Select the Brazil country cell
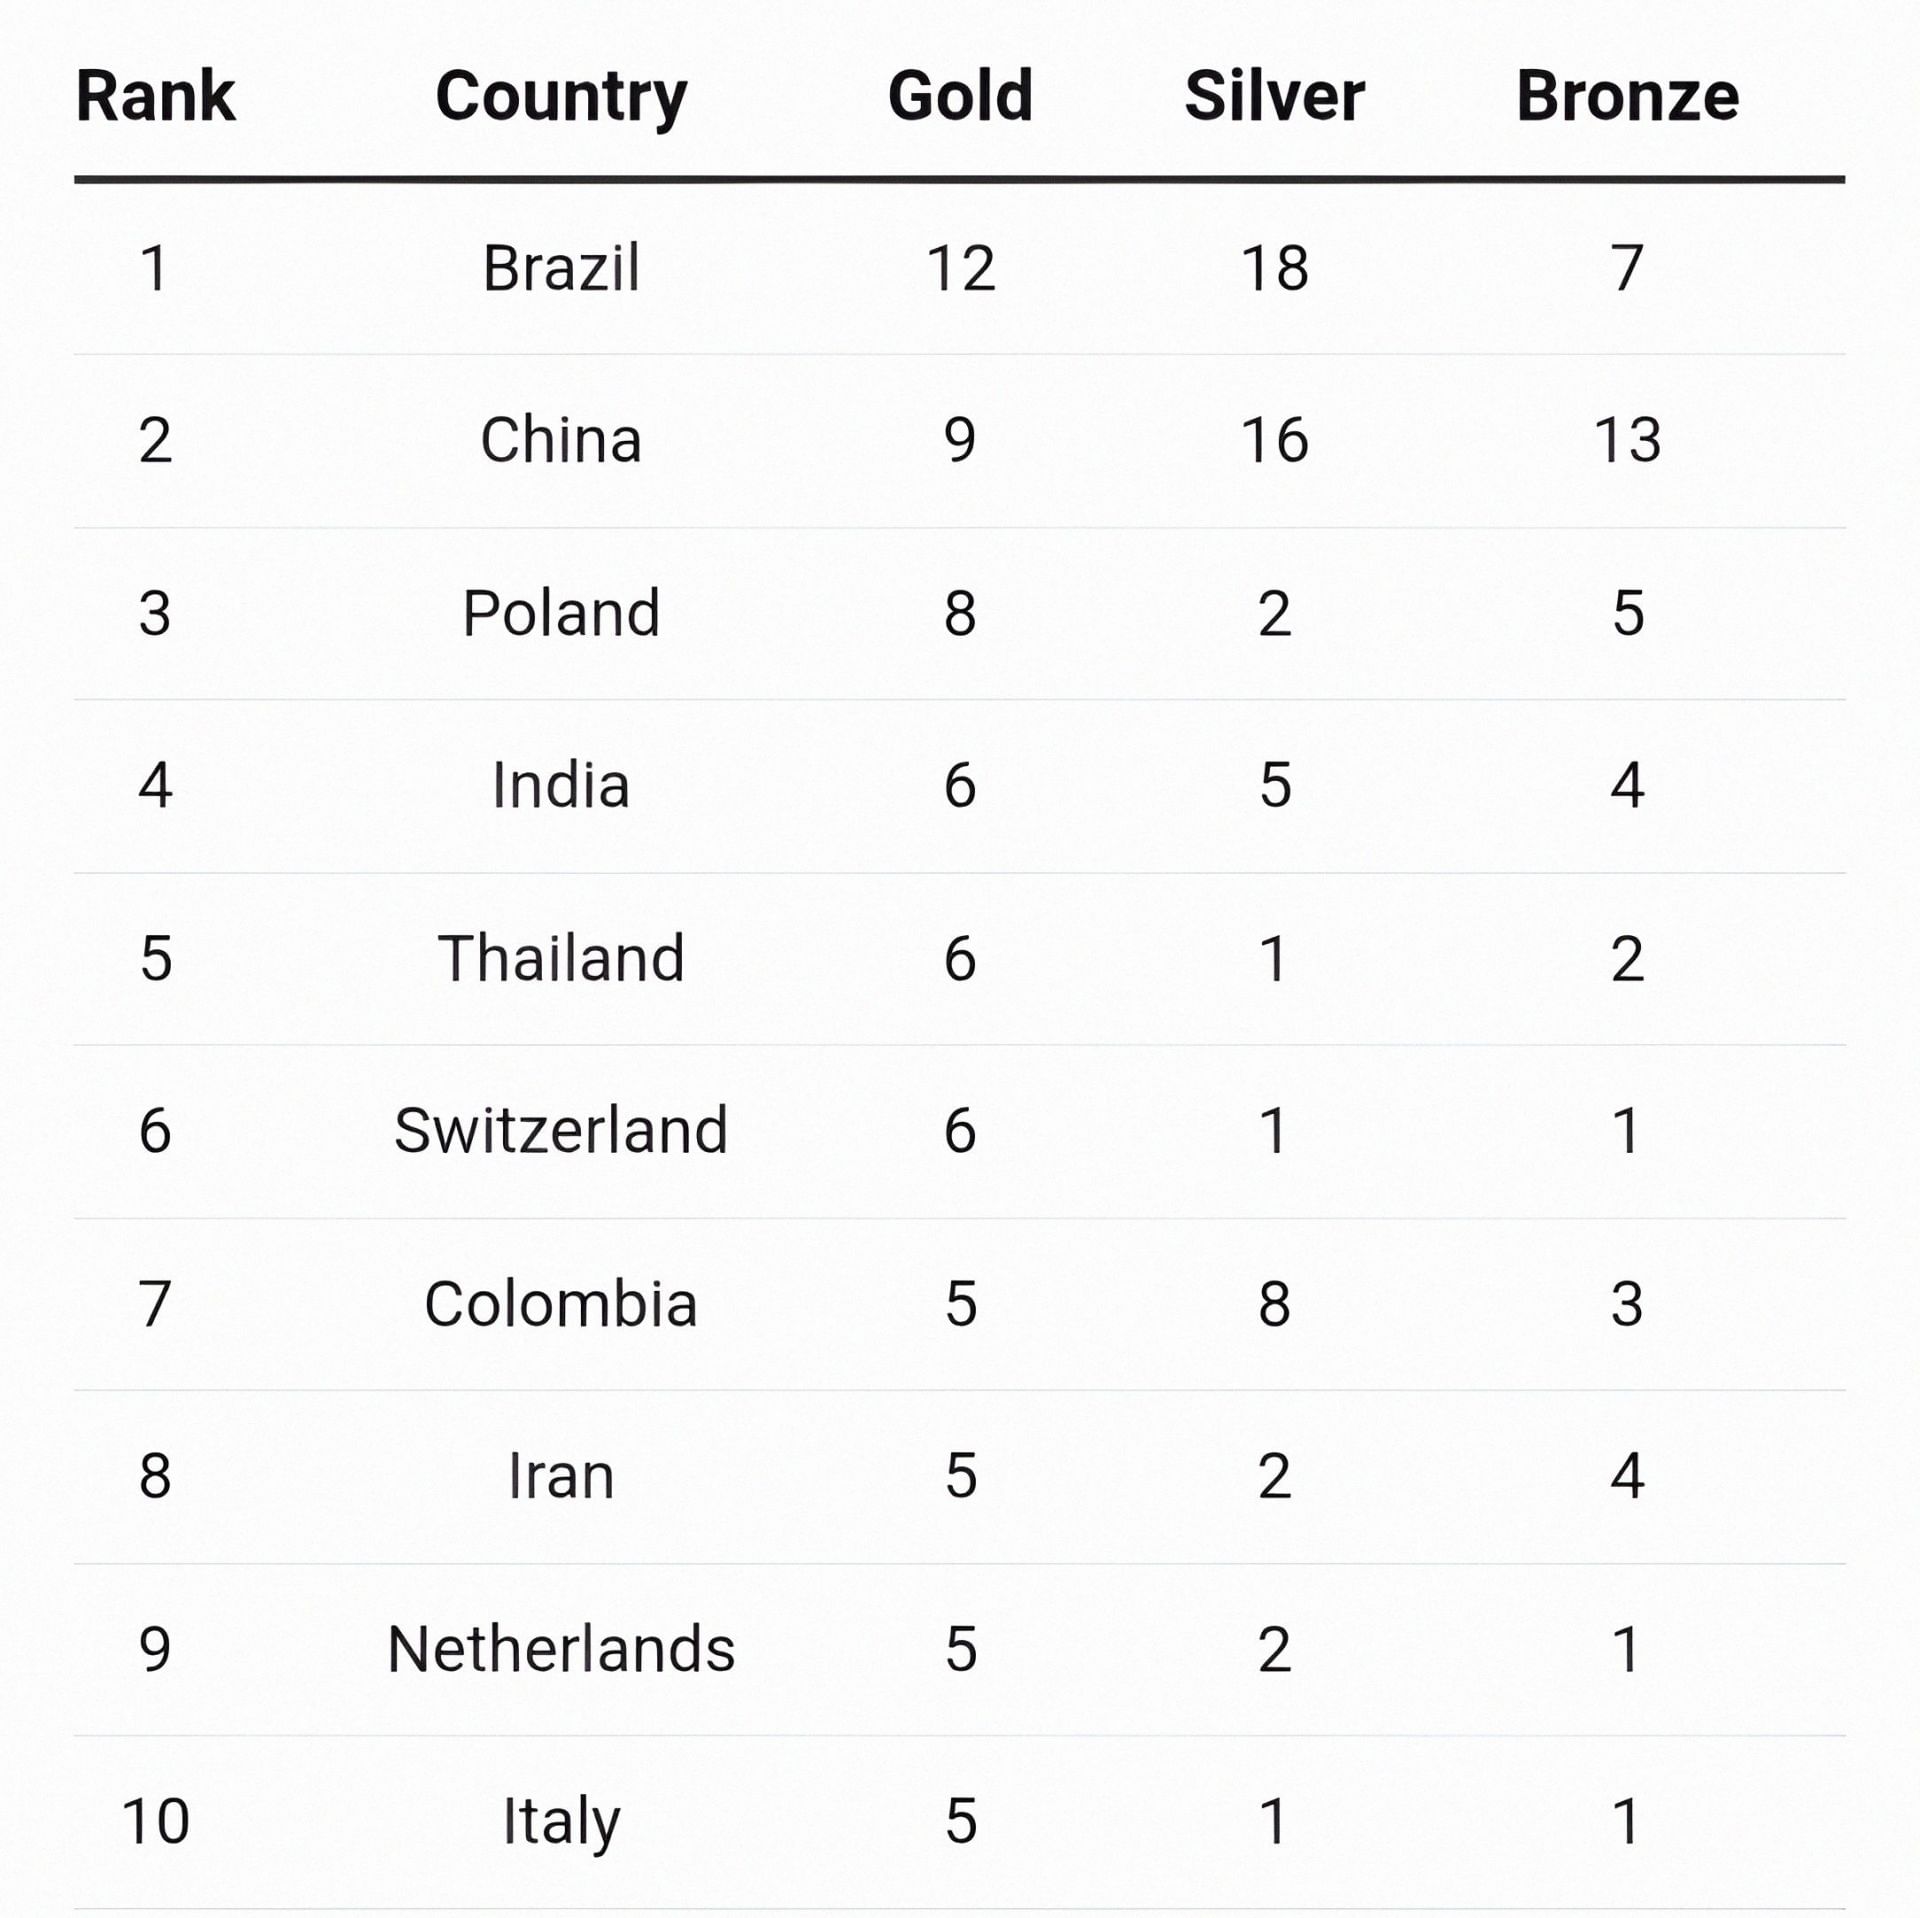1920x1918 pixels. coord(561,268)
